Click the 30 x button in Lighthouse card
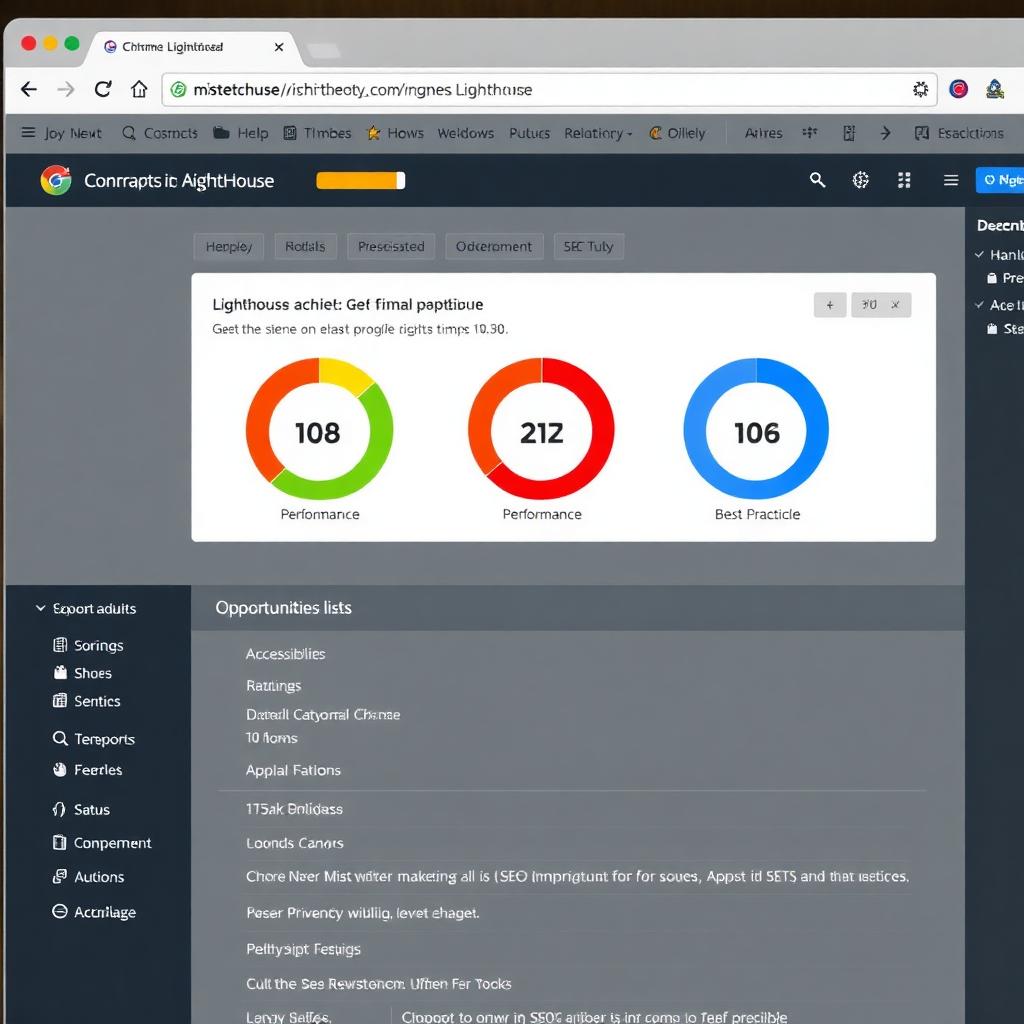 coord(881,305)
